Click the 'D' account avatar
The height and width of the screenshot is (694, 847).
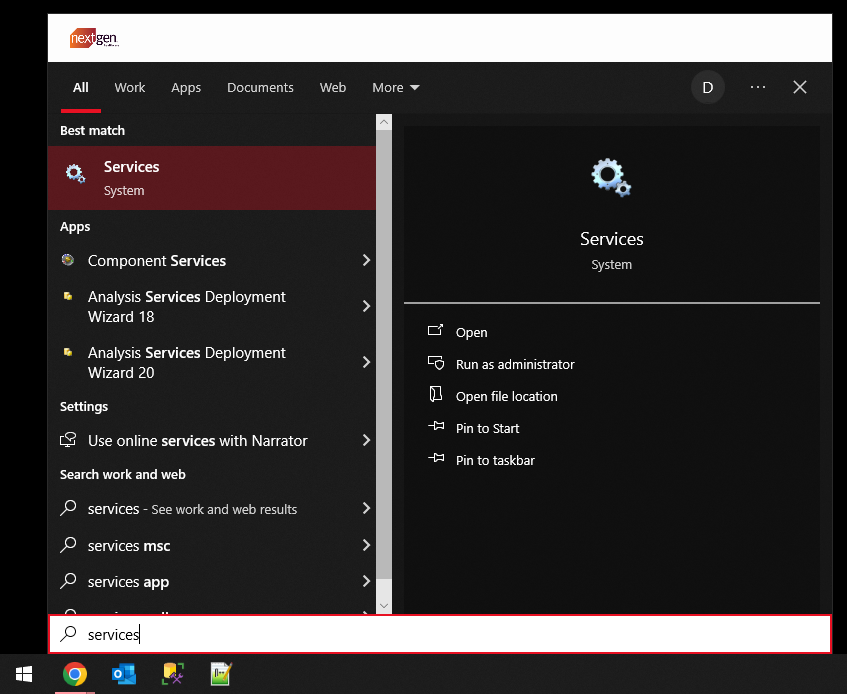708,87
